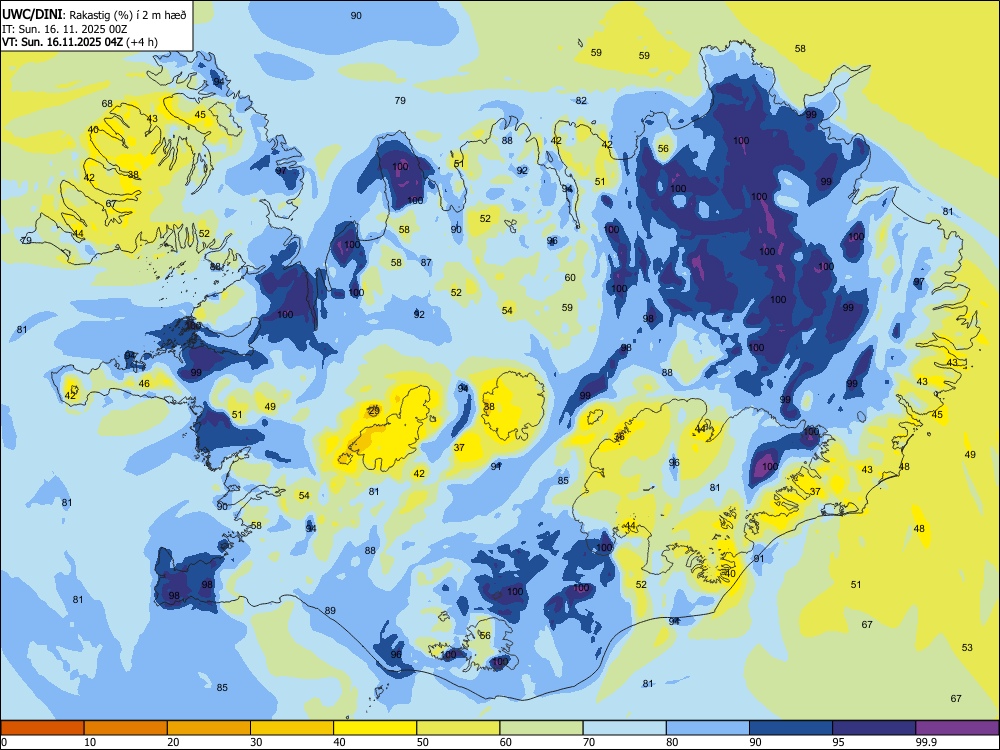Screen dimensions: 1000x750
Task: Click the 'VT: Sun. 16.11.2025 04Z' line
Action: (62, 42)
